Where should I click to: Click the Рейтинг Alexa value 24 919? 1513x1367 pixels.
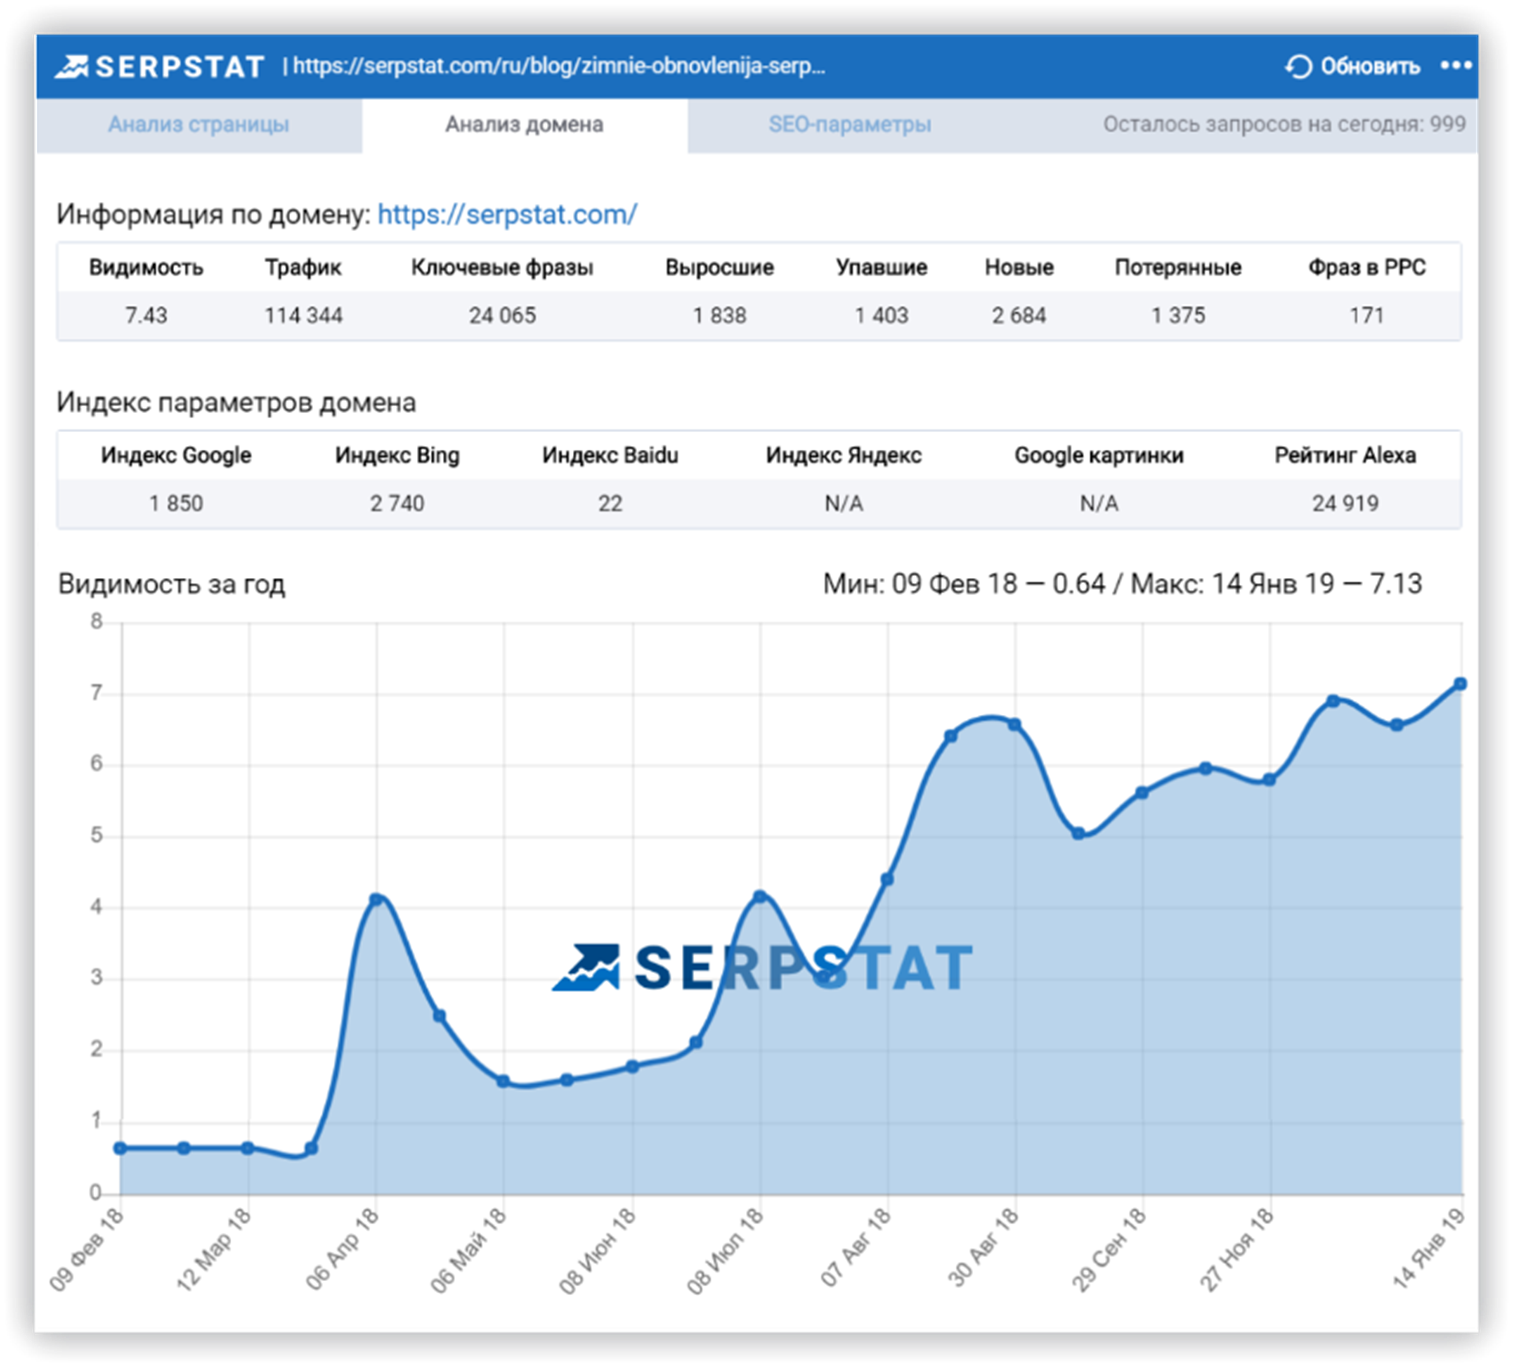click(x=1345, y=503)
